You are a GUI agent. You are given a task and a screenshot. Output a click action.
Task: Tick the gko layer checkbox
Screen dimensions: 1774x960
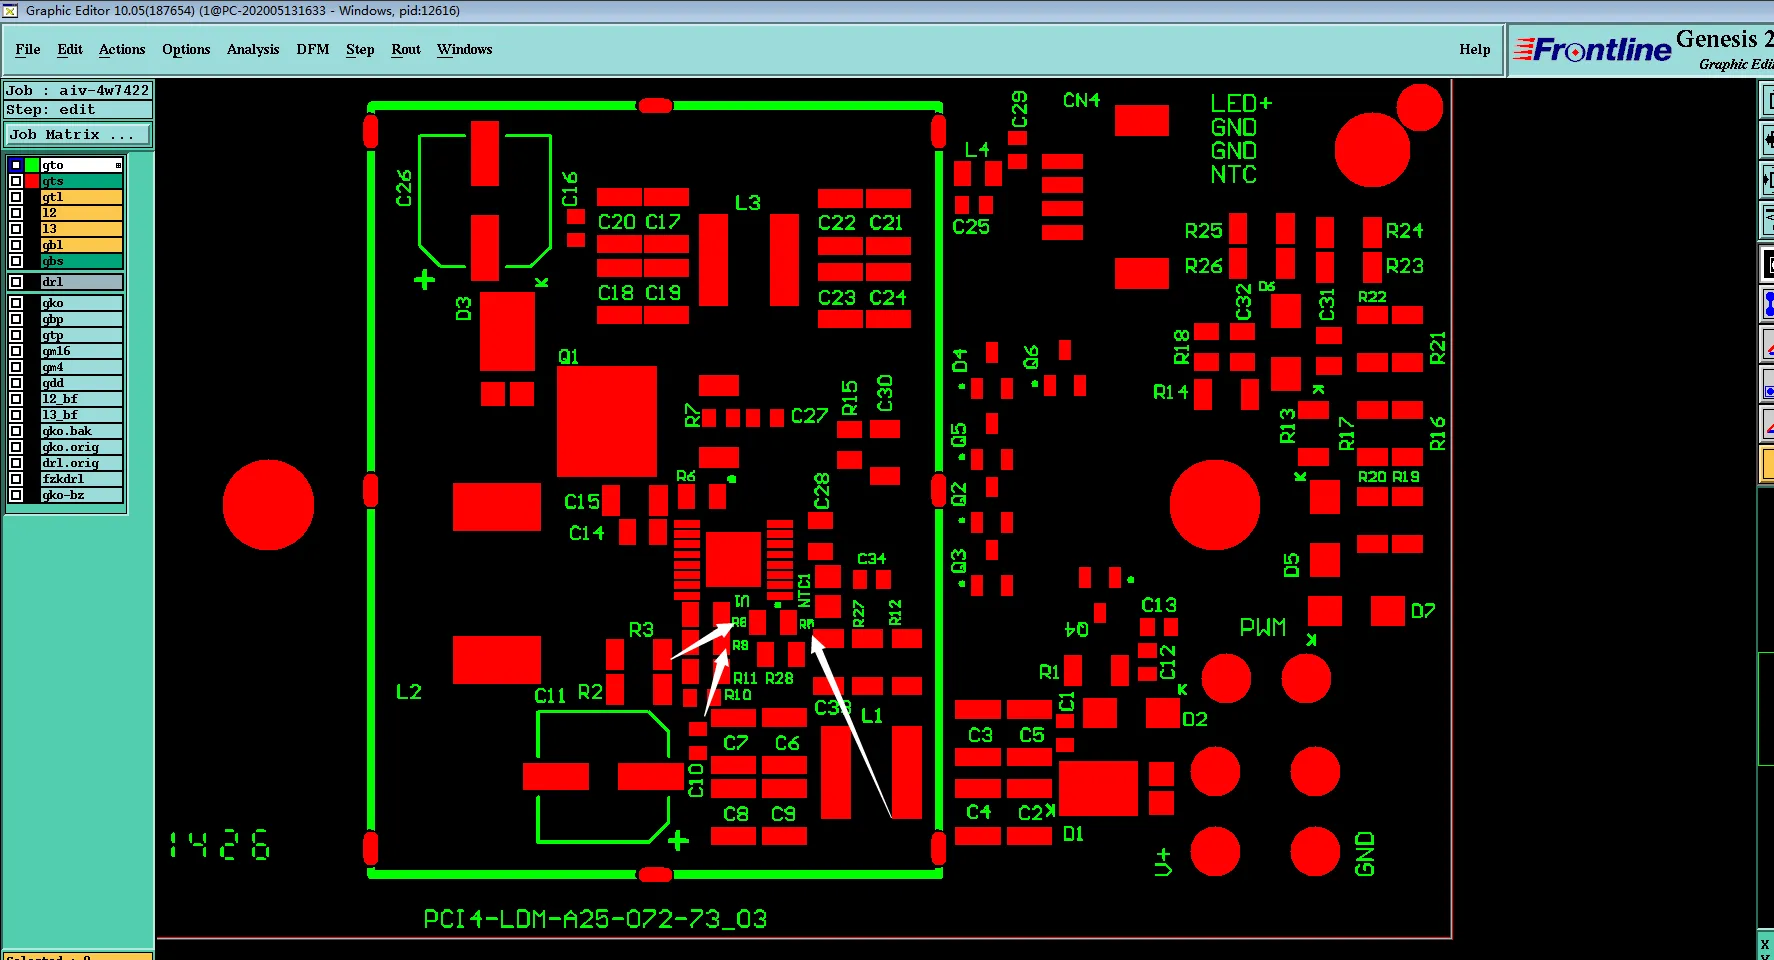(x=16, y=303)
